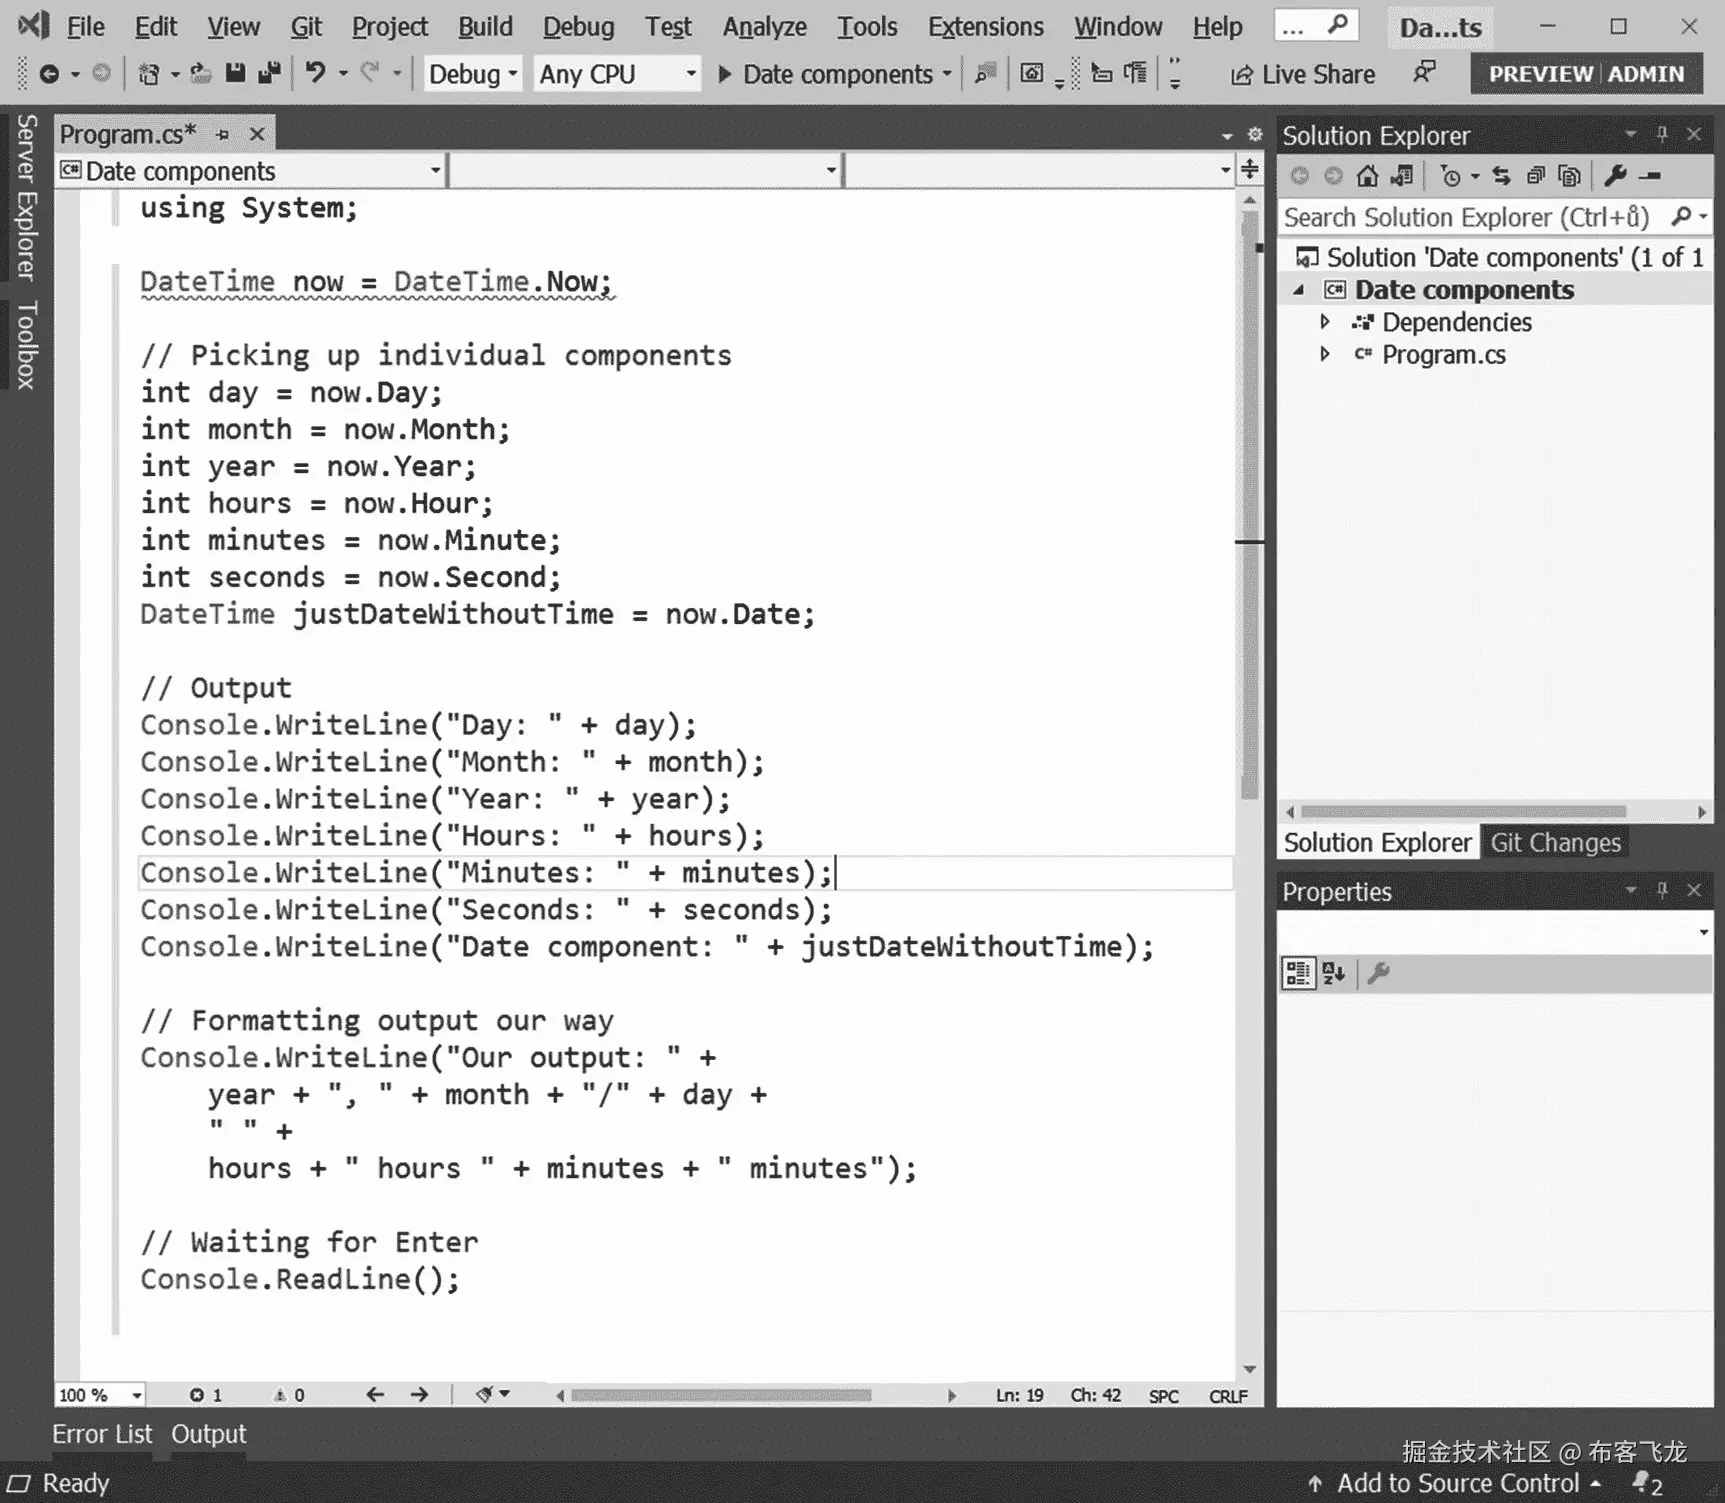Open the Error List tab

tap(102, 1434)
